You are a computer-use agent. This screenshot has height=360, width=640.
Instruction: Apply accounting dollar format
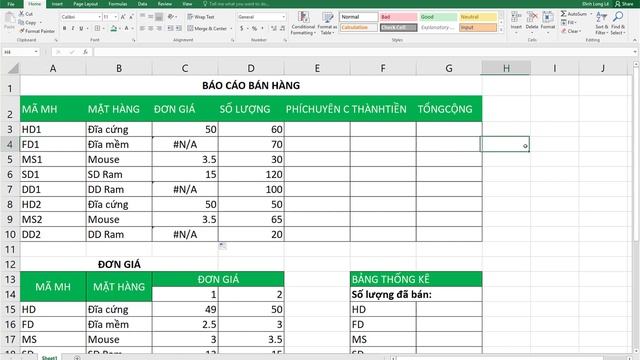click(x=242, y=29)
